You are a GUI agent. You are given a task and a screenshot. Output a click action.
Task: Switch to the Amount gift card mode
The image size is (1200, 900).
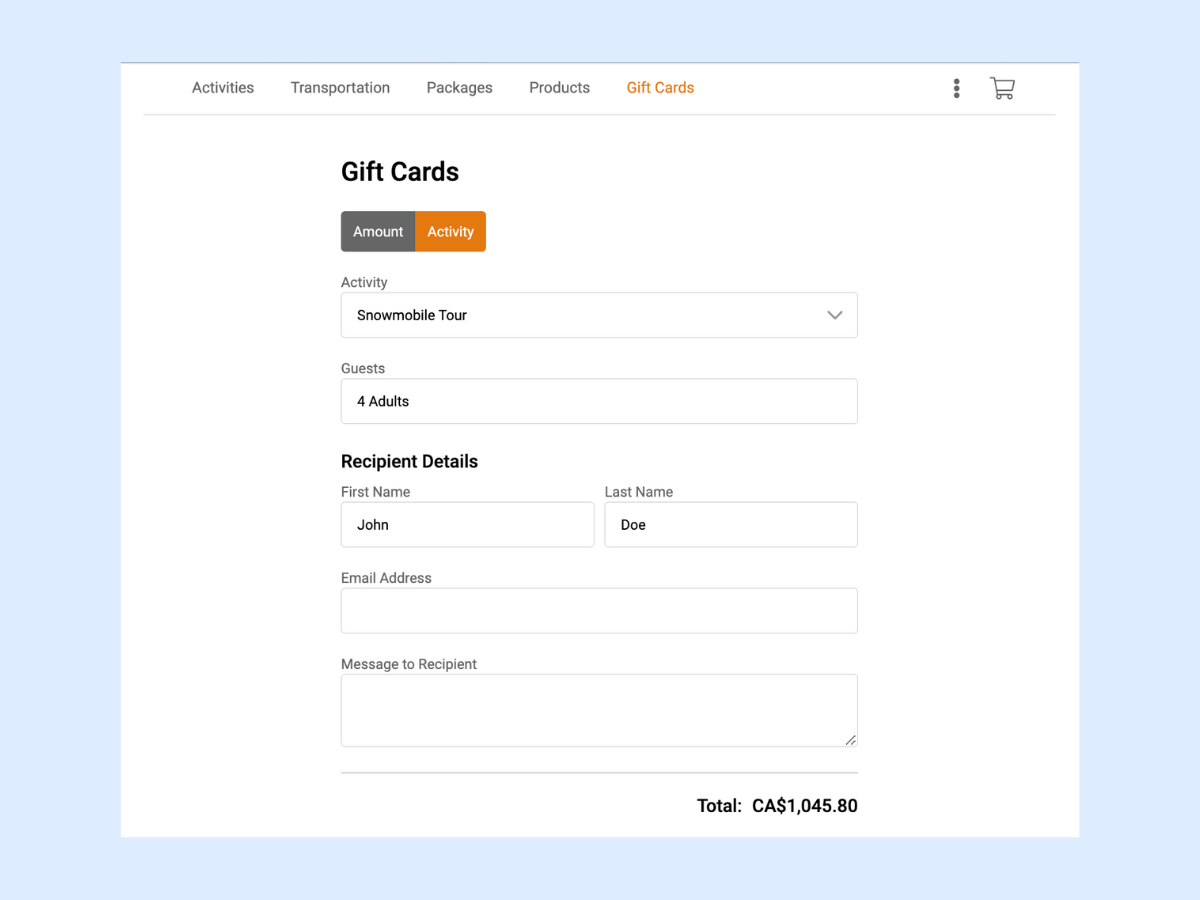coord(378,231)
